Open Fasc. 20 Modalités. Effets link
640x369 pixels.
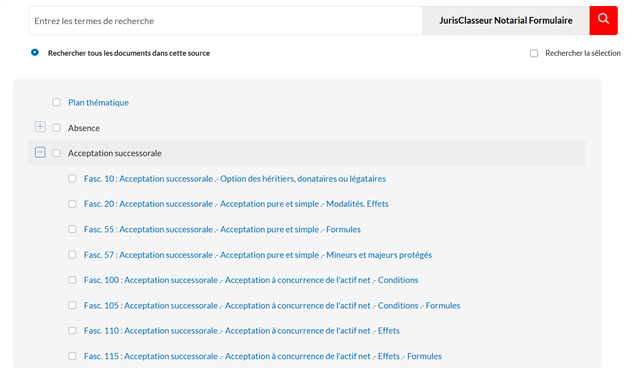click(236, 204)
